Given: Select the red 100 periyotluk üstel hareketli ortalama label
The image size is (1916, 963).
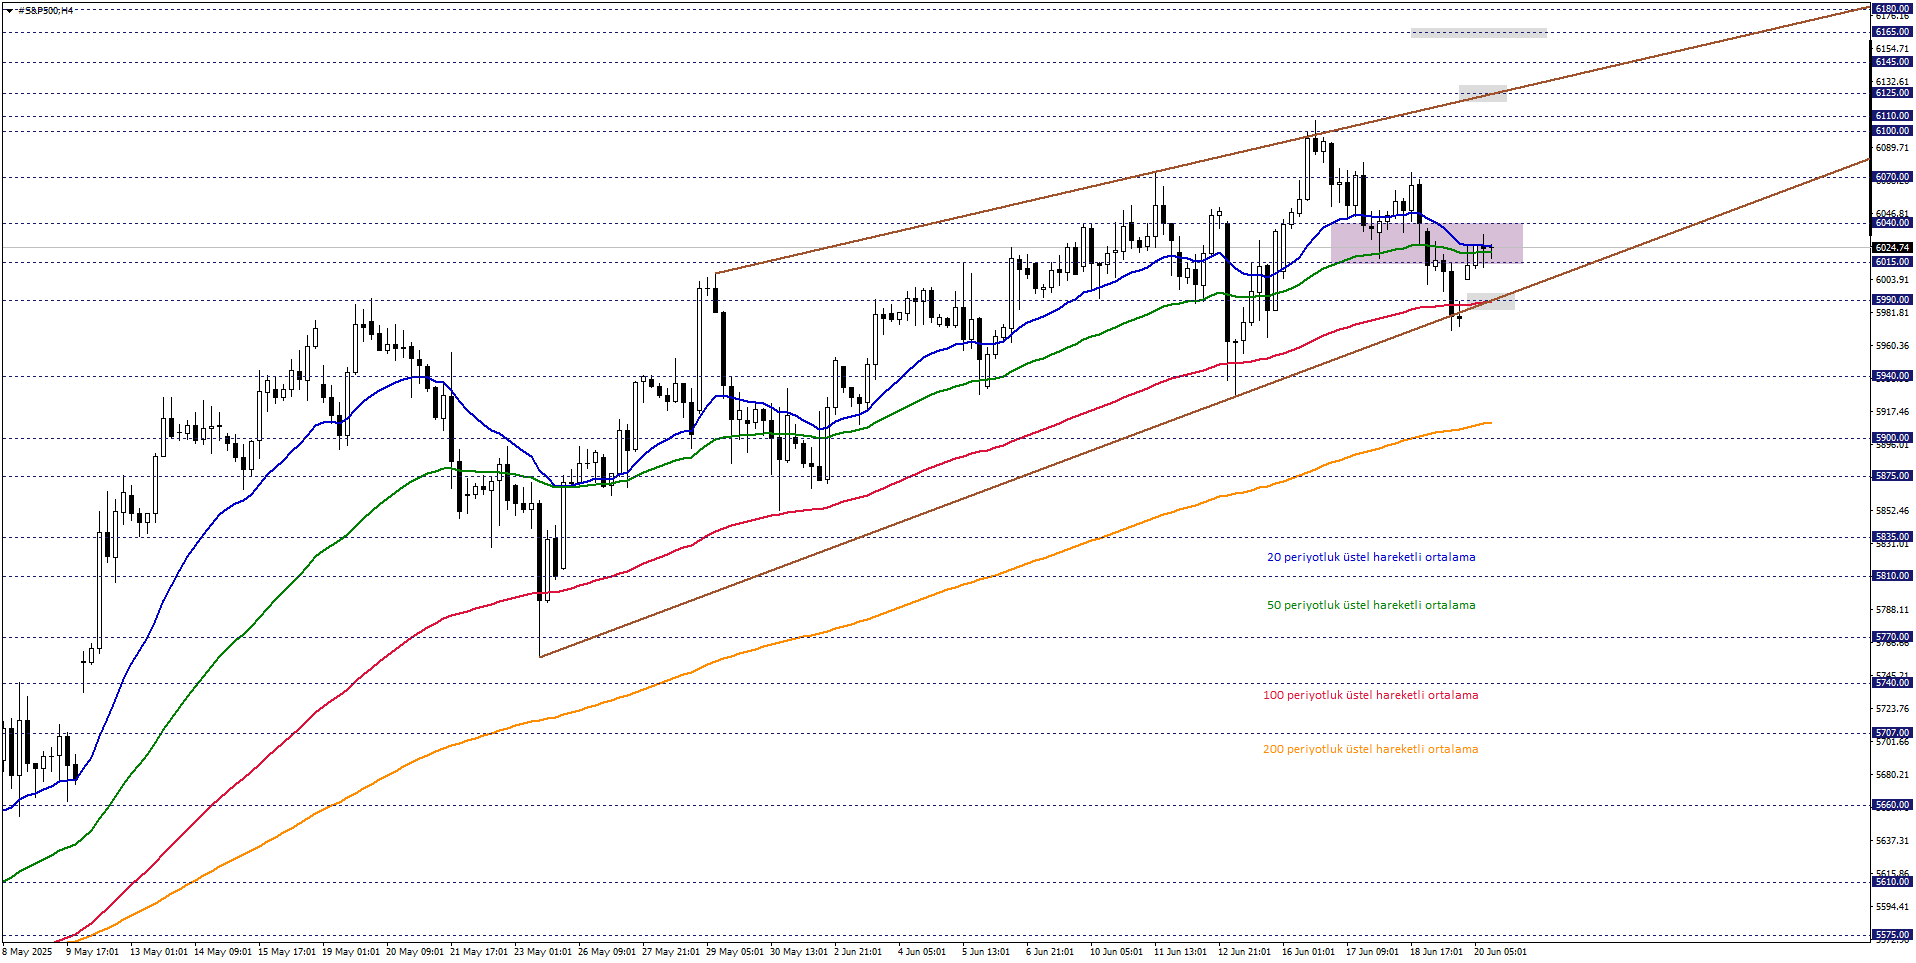Looking at the screenshot, I should coord(1370,695).
